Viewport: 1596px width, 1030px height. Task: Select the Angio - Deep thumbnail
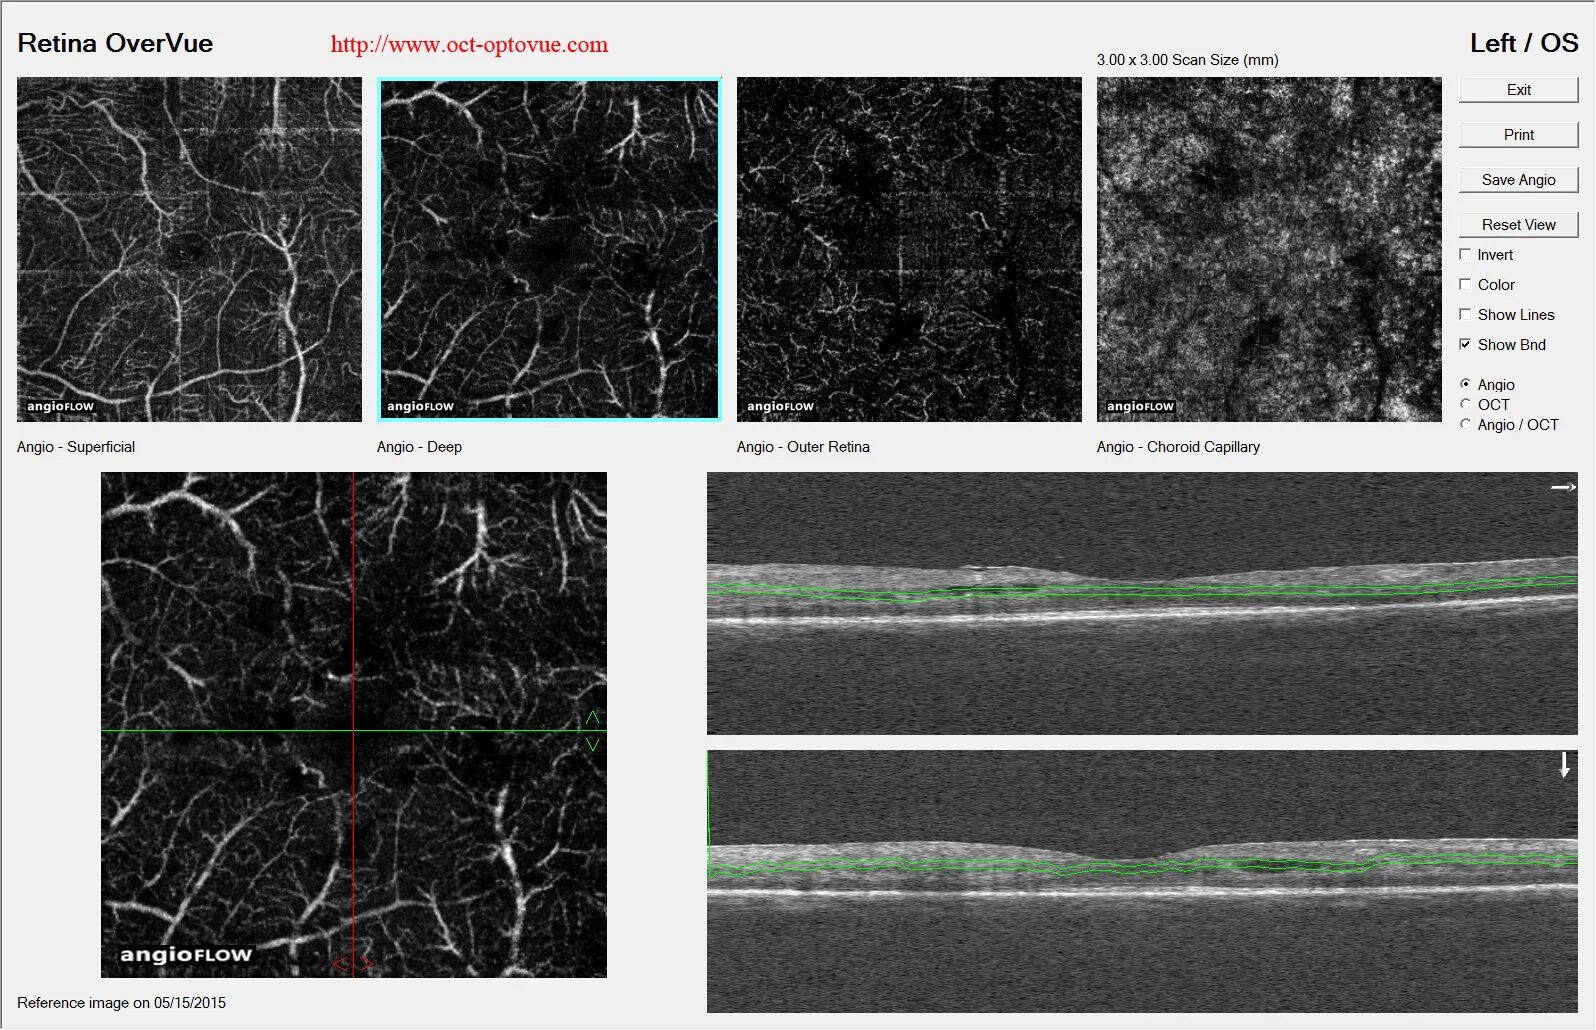click(x=549, y=250)
